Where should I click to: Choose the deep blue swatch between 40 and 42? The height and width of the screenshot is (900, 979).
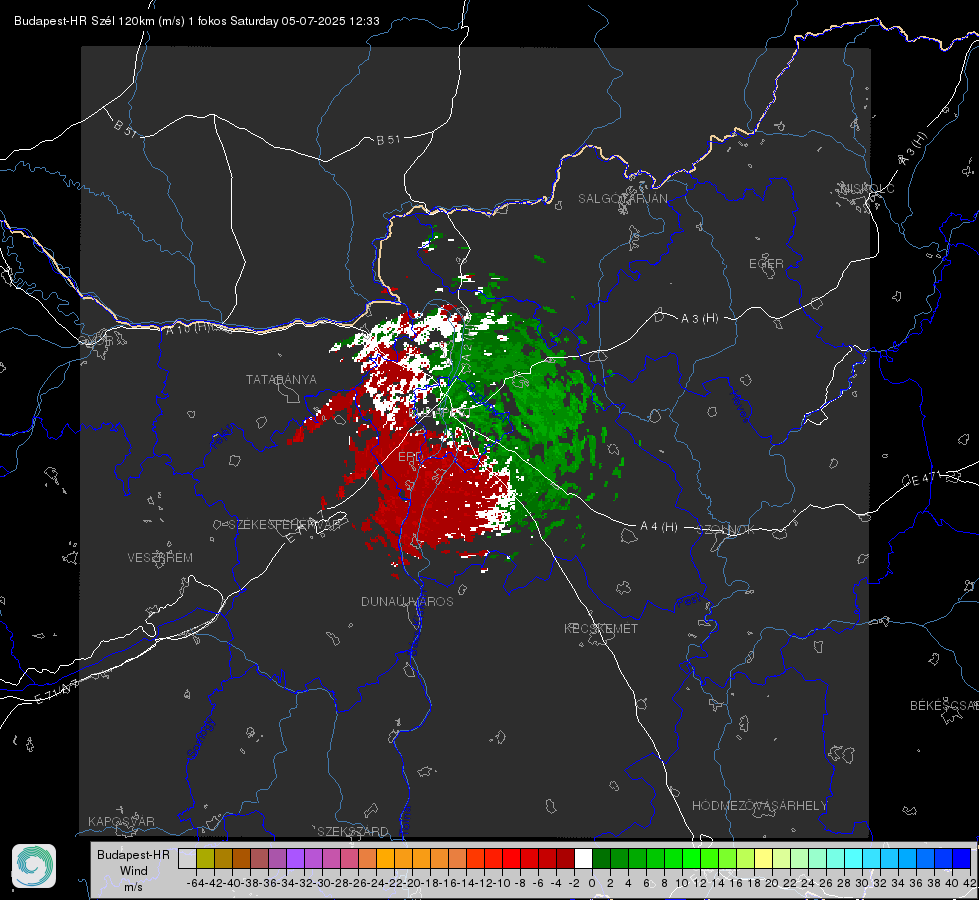962,858
